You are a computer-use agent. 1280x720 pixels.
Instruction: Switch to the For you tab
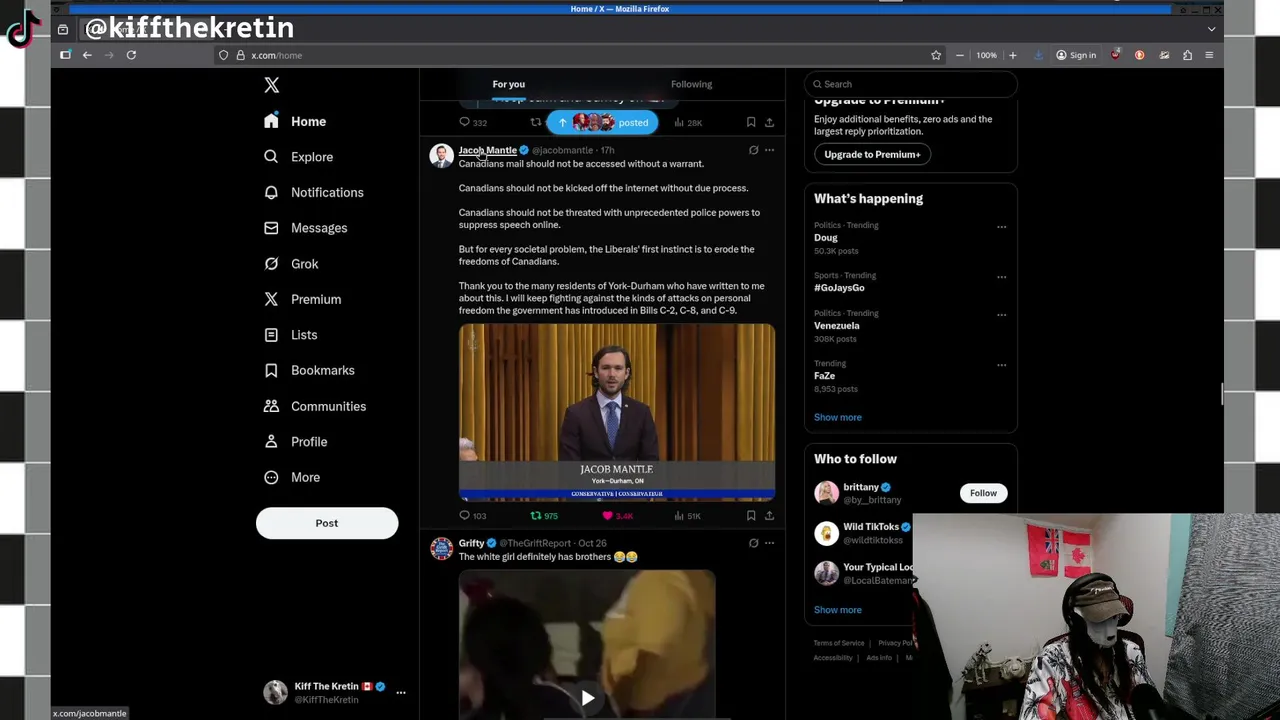pyautogui.click(x=508, y=84)
